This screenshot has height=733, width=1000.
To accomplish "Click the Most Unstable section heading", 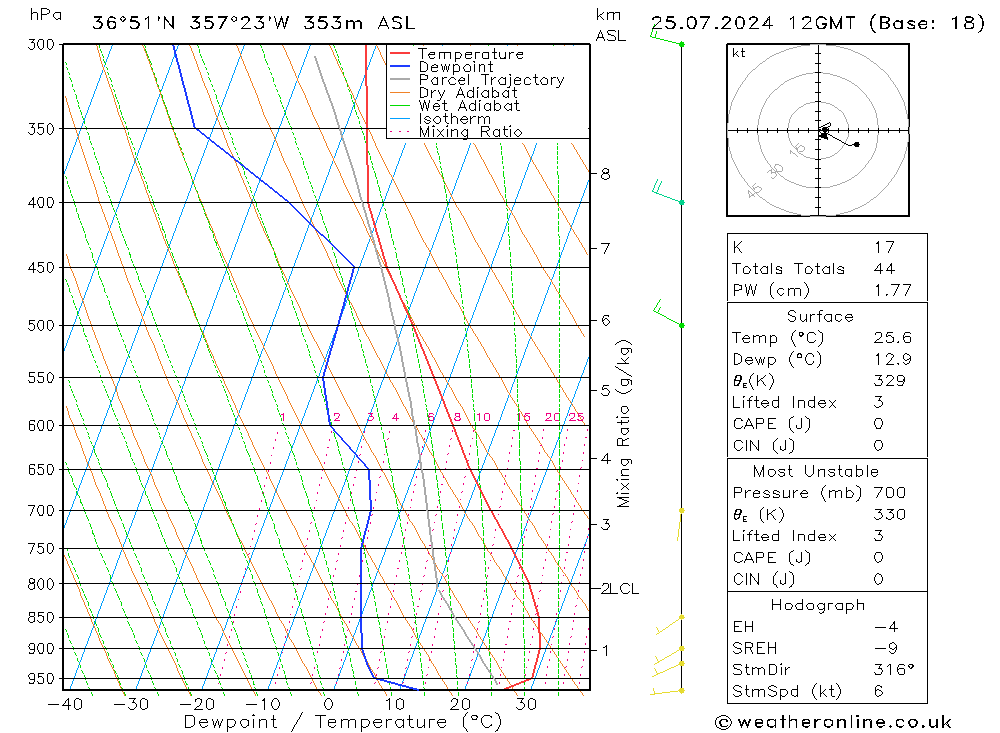I will point(816,471).
